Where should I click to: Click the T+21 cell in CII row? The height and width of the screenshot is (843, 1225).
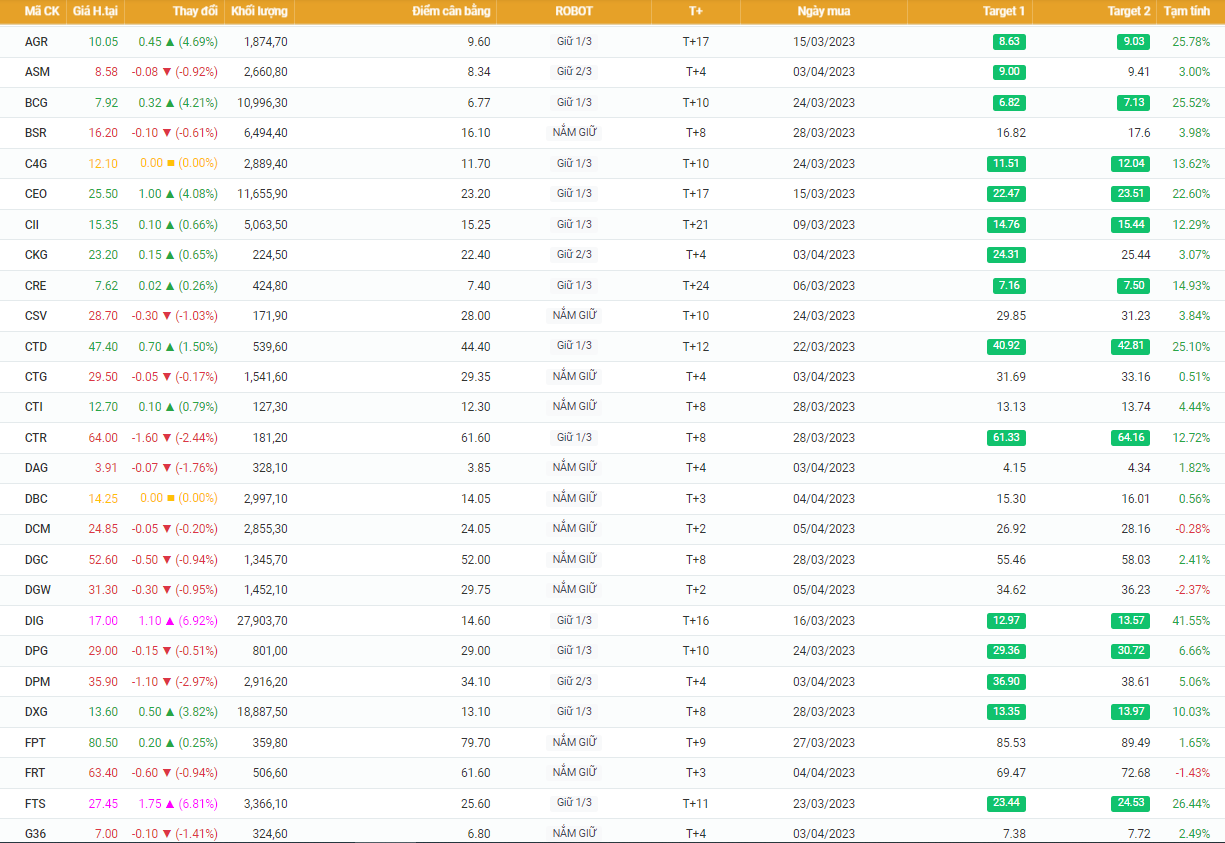[696, 225]
